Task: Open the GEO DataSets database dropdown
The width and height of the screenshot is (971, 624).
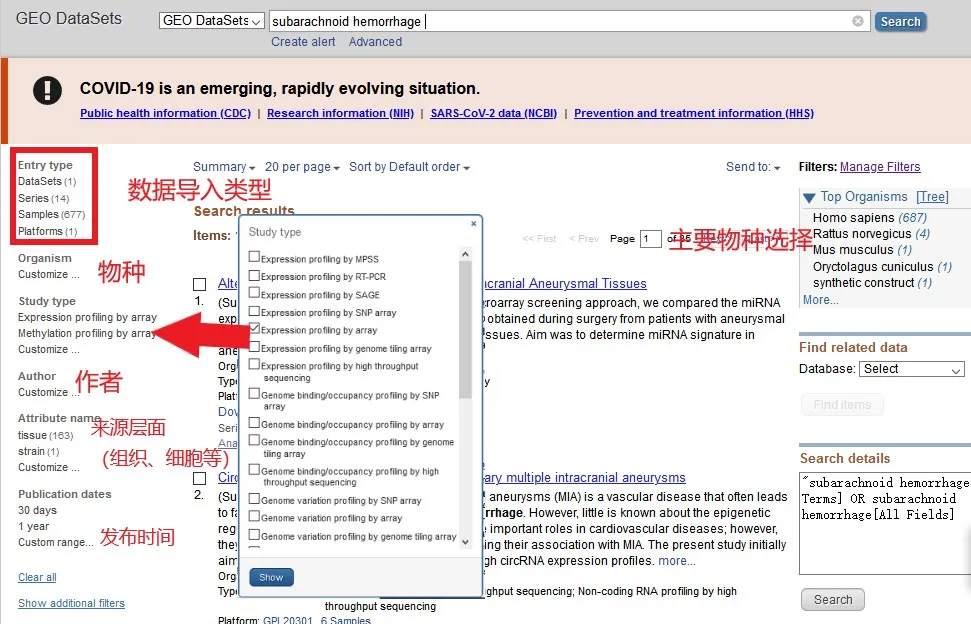Action: pos(212,21)
